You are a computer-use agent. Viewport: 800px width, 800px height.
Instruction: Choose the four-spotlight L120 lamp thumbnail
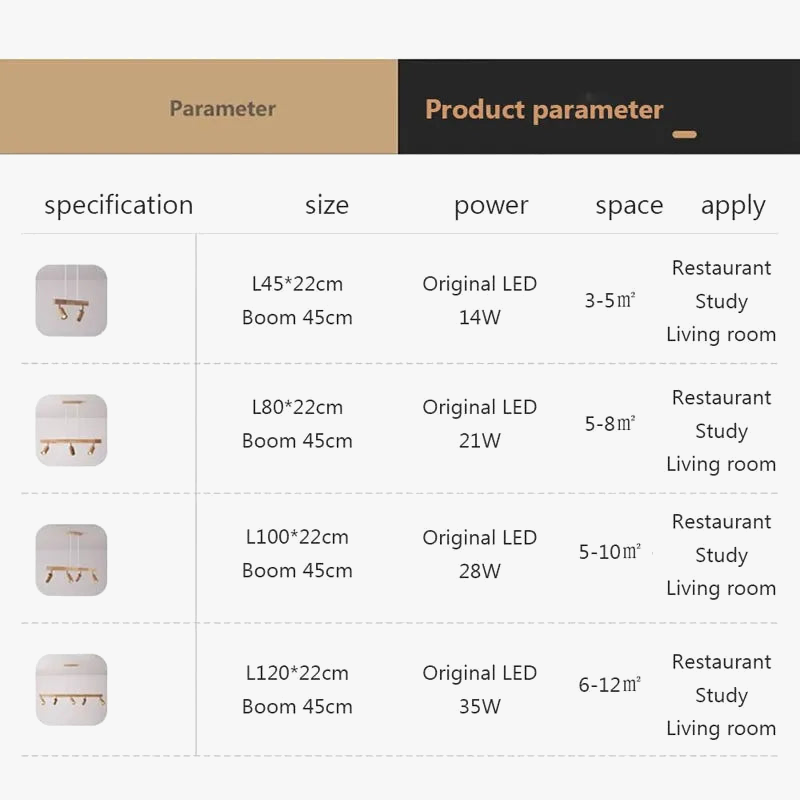click(71, 689)
